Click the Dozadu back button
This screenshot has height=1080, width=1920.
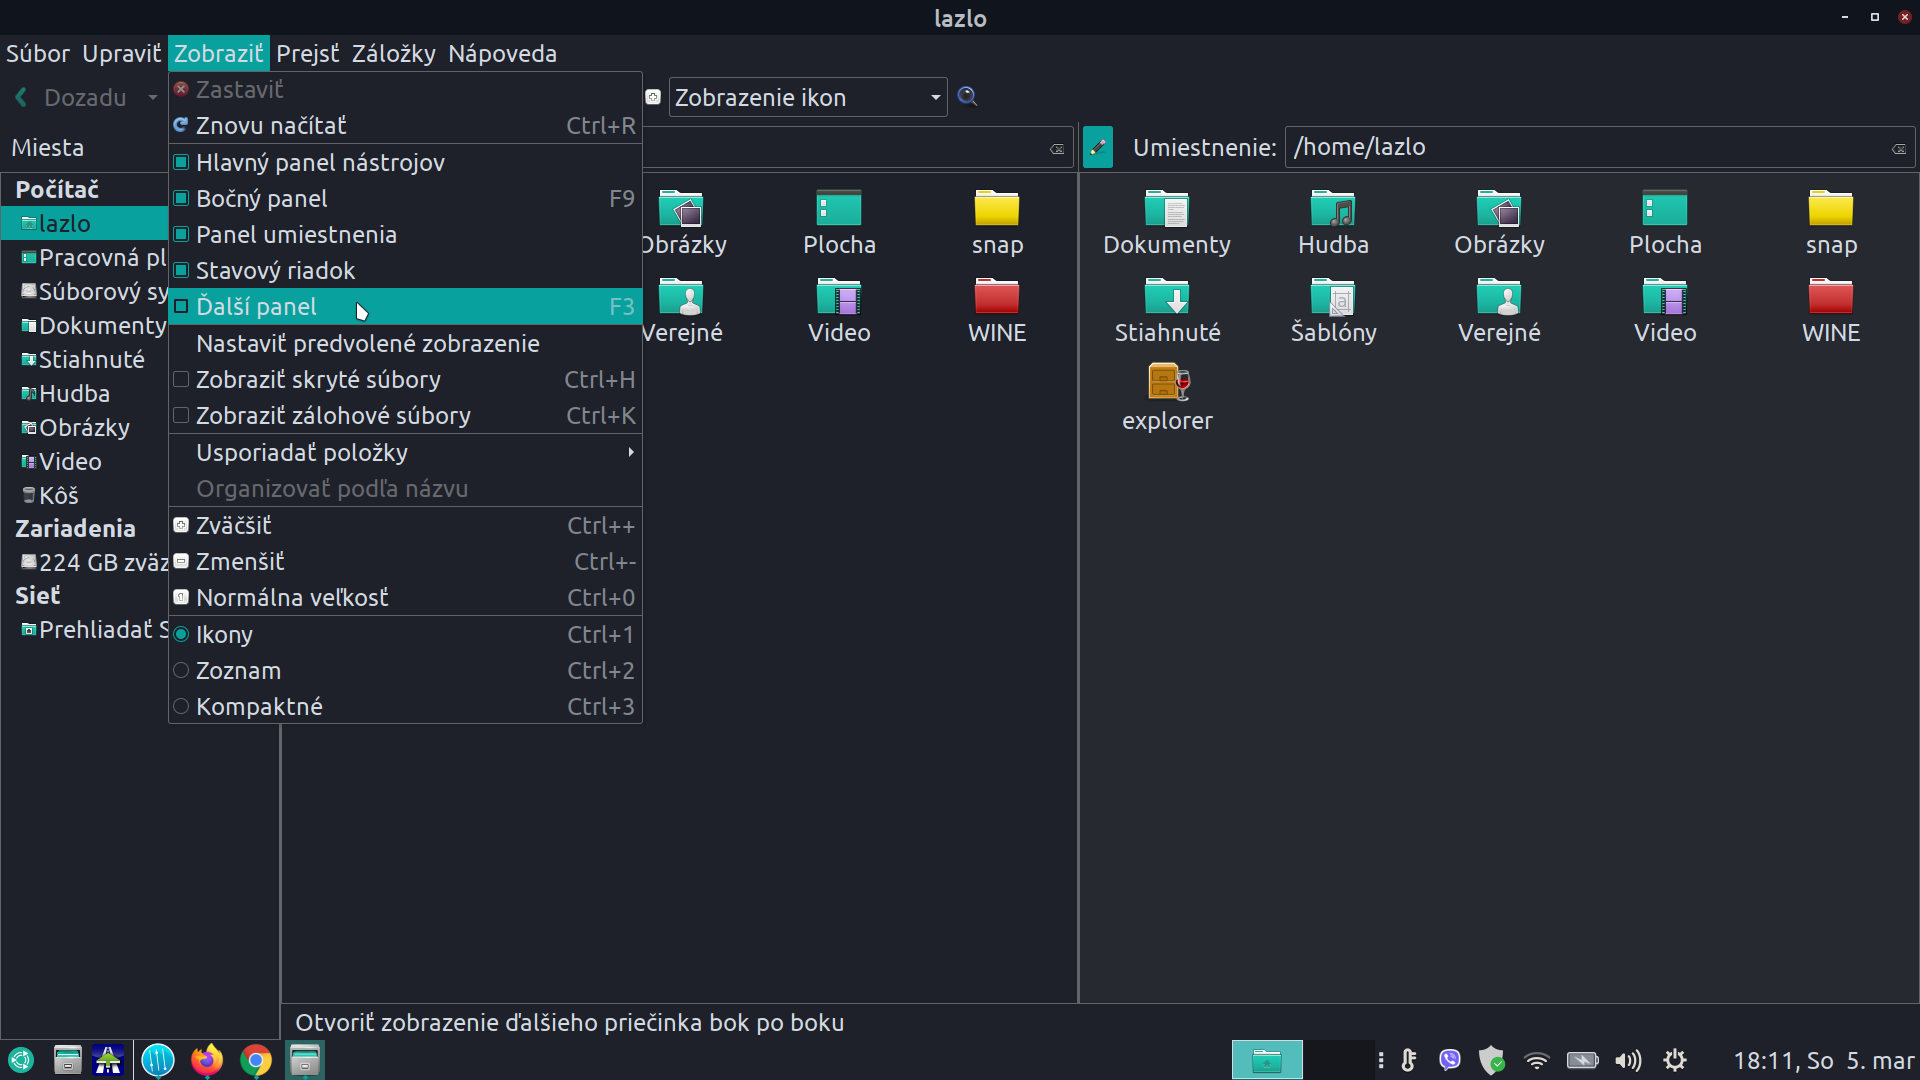[70, 98]
